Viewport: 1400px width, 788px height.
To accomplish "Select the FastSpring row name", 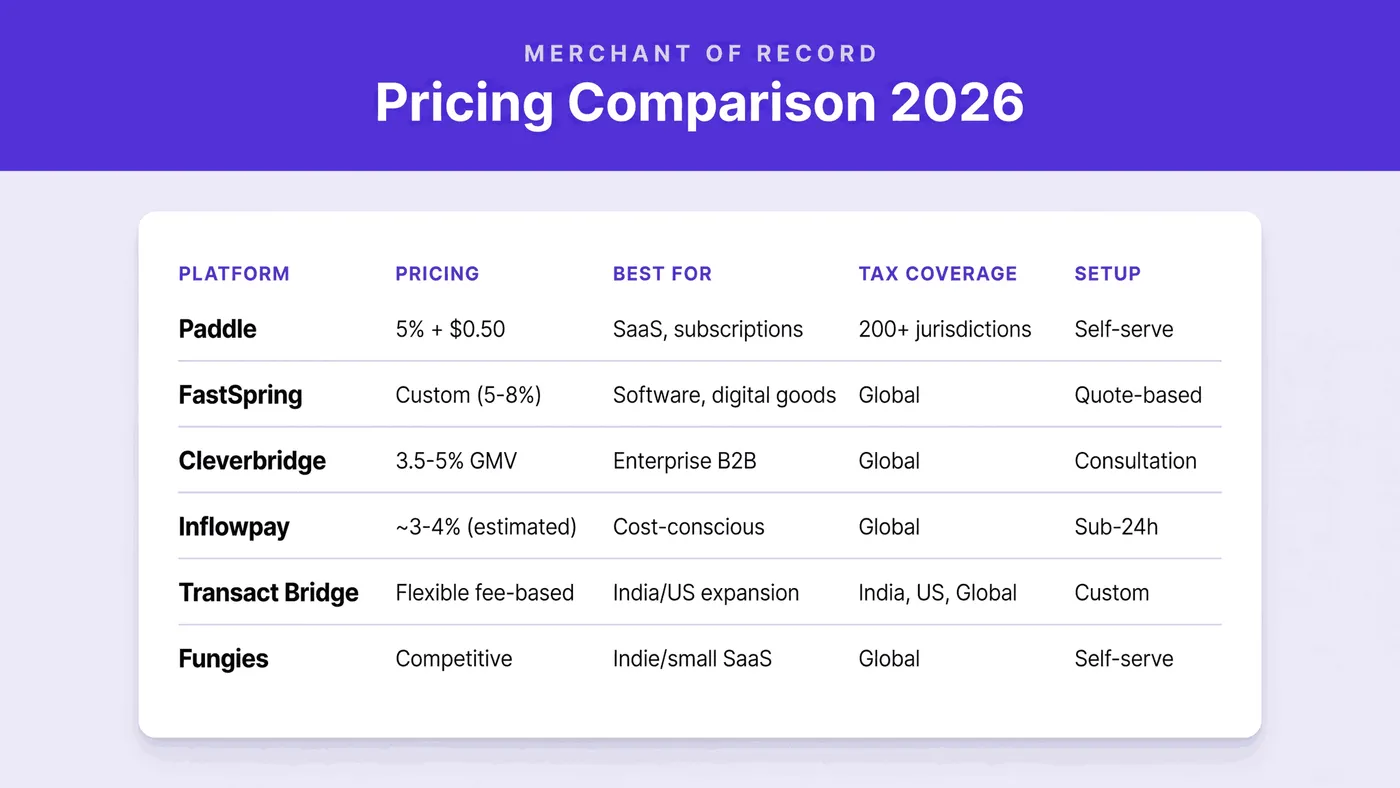I will 240,395.
